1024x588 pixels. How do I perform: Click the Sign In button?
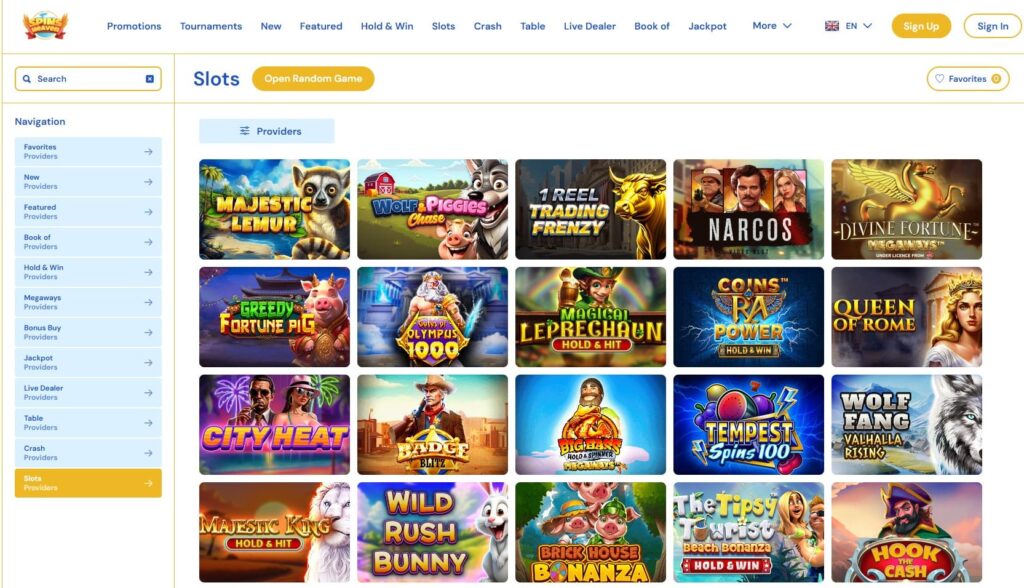click(x=992, y=26)
